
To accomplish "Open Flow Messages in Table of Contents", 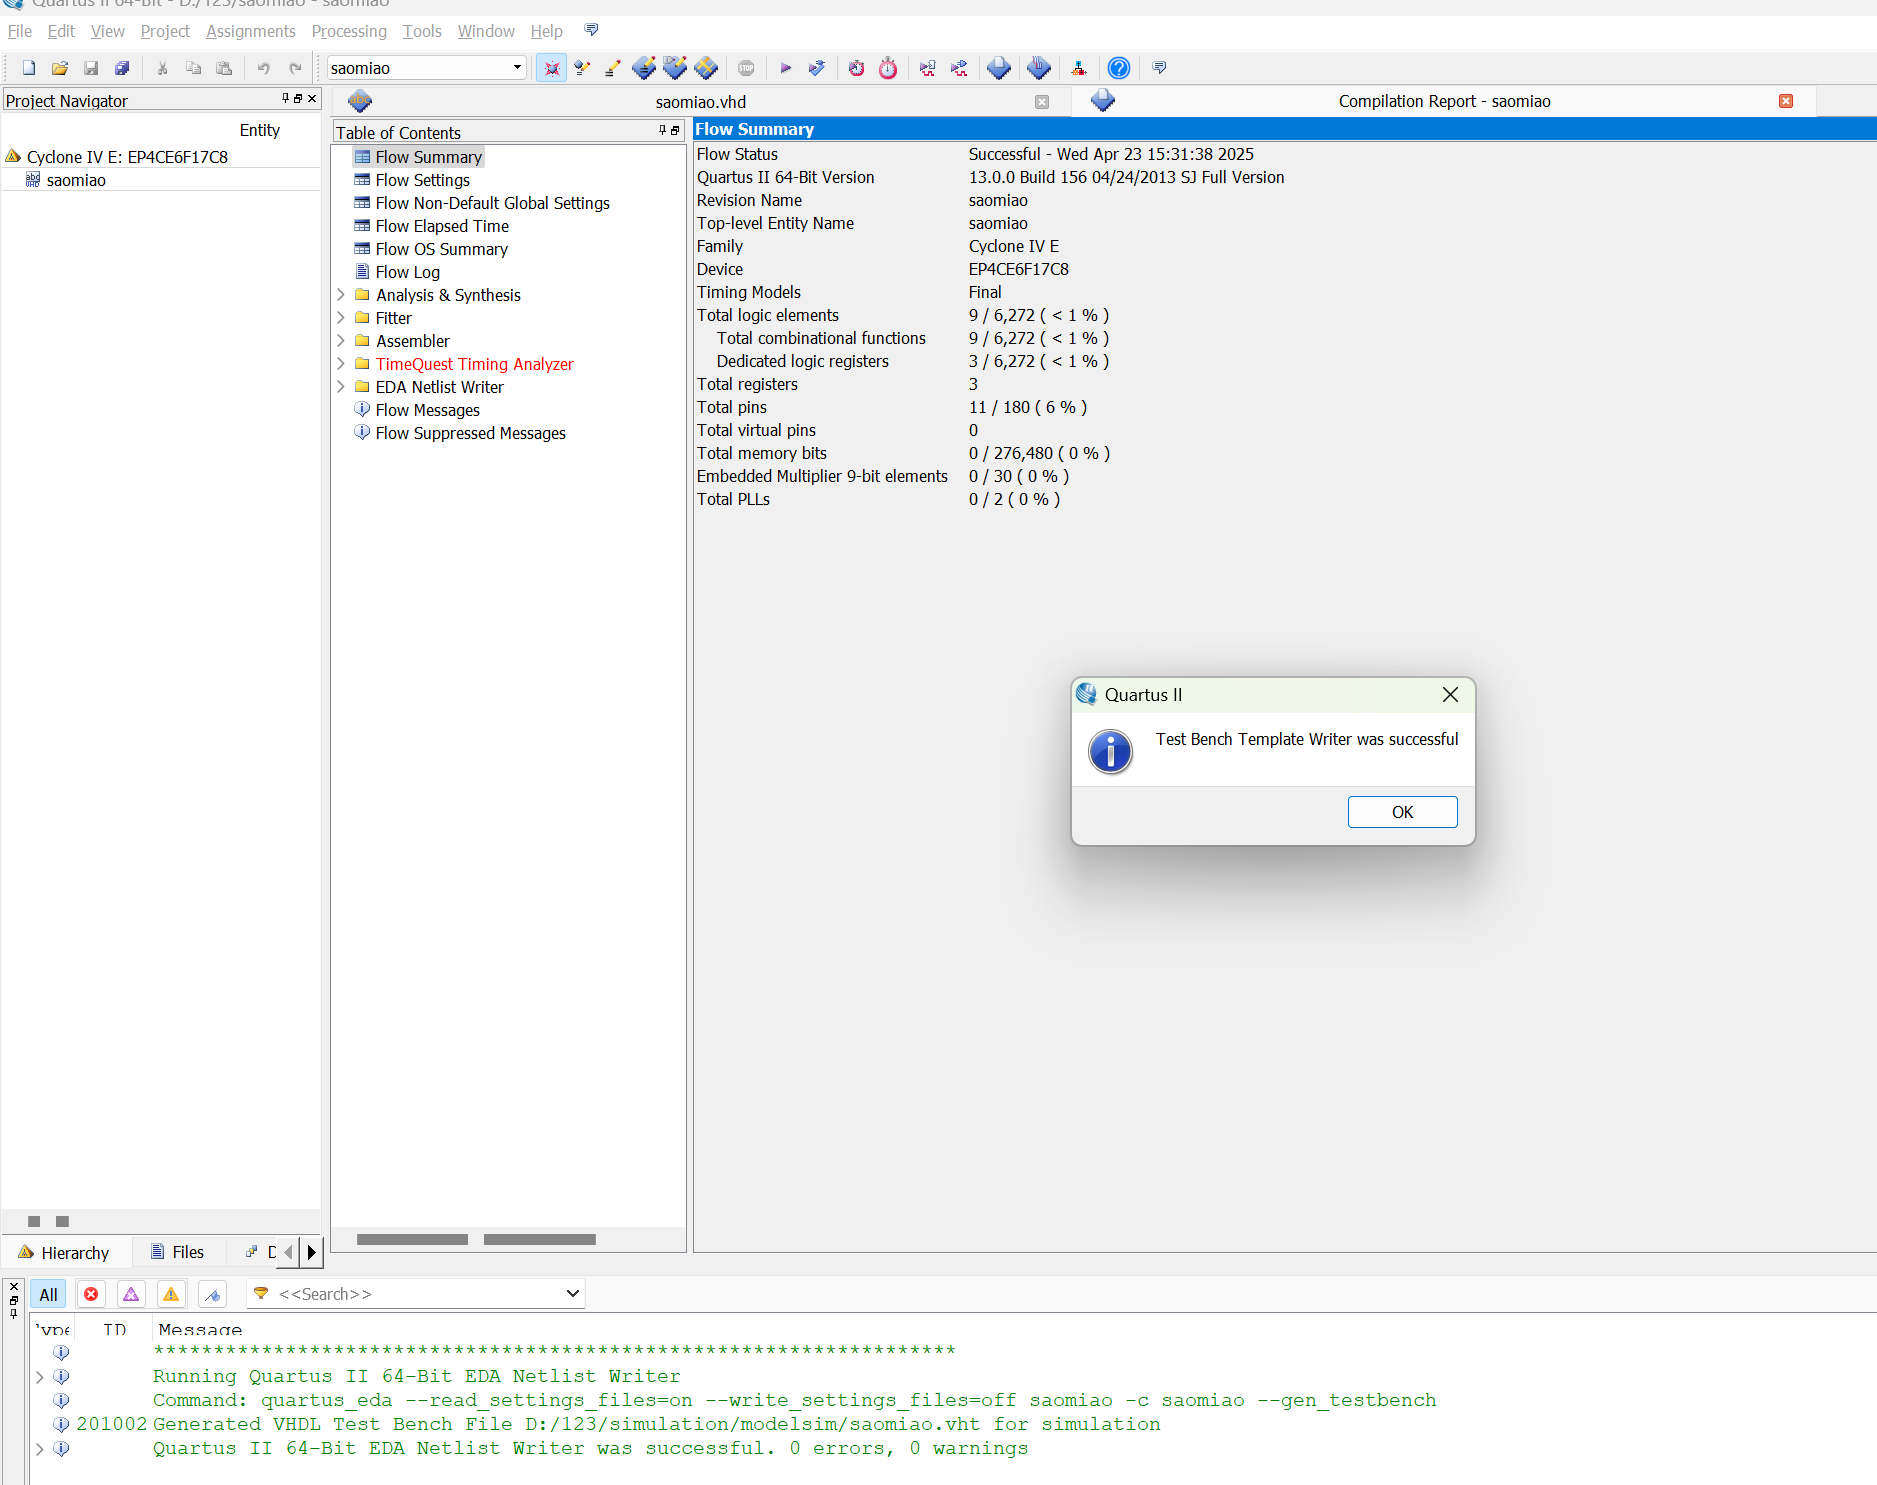I will [427, 410].
